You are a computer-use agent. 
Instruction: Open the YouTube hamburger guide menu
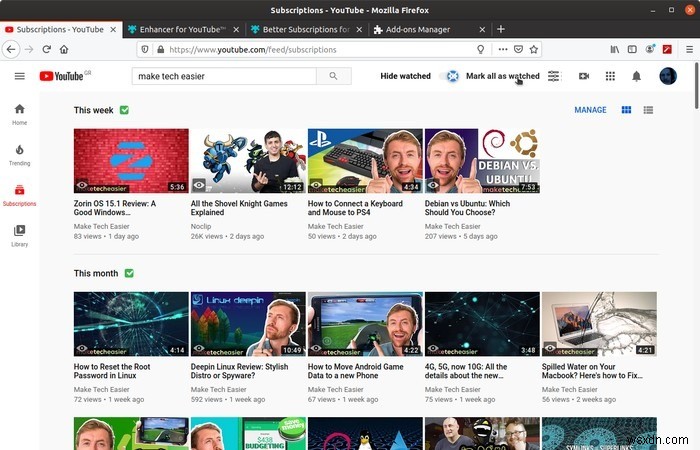point(20,76)
